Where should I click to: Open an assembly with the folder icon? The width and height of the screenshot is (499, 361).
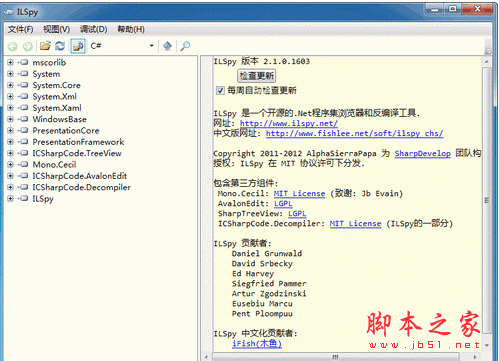coord(45,46)
